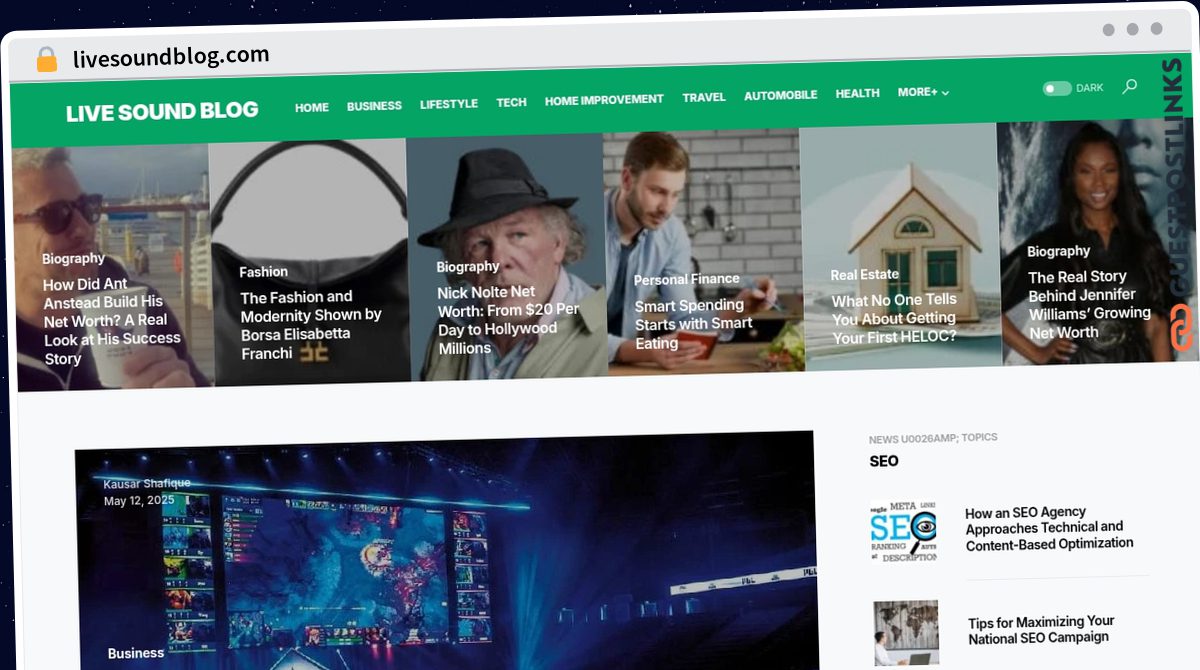1200x670 pixels.
Task: Select the Travel navigation item
Action: click(x=704, y=97)
